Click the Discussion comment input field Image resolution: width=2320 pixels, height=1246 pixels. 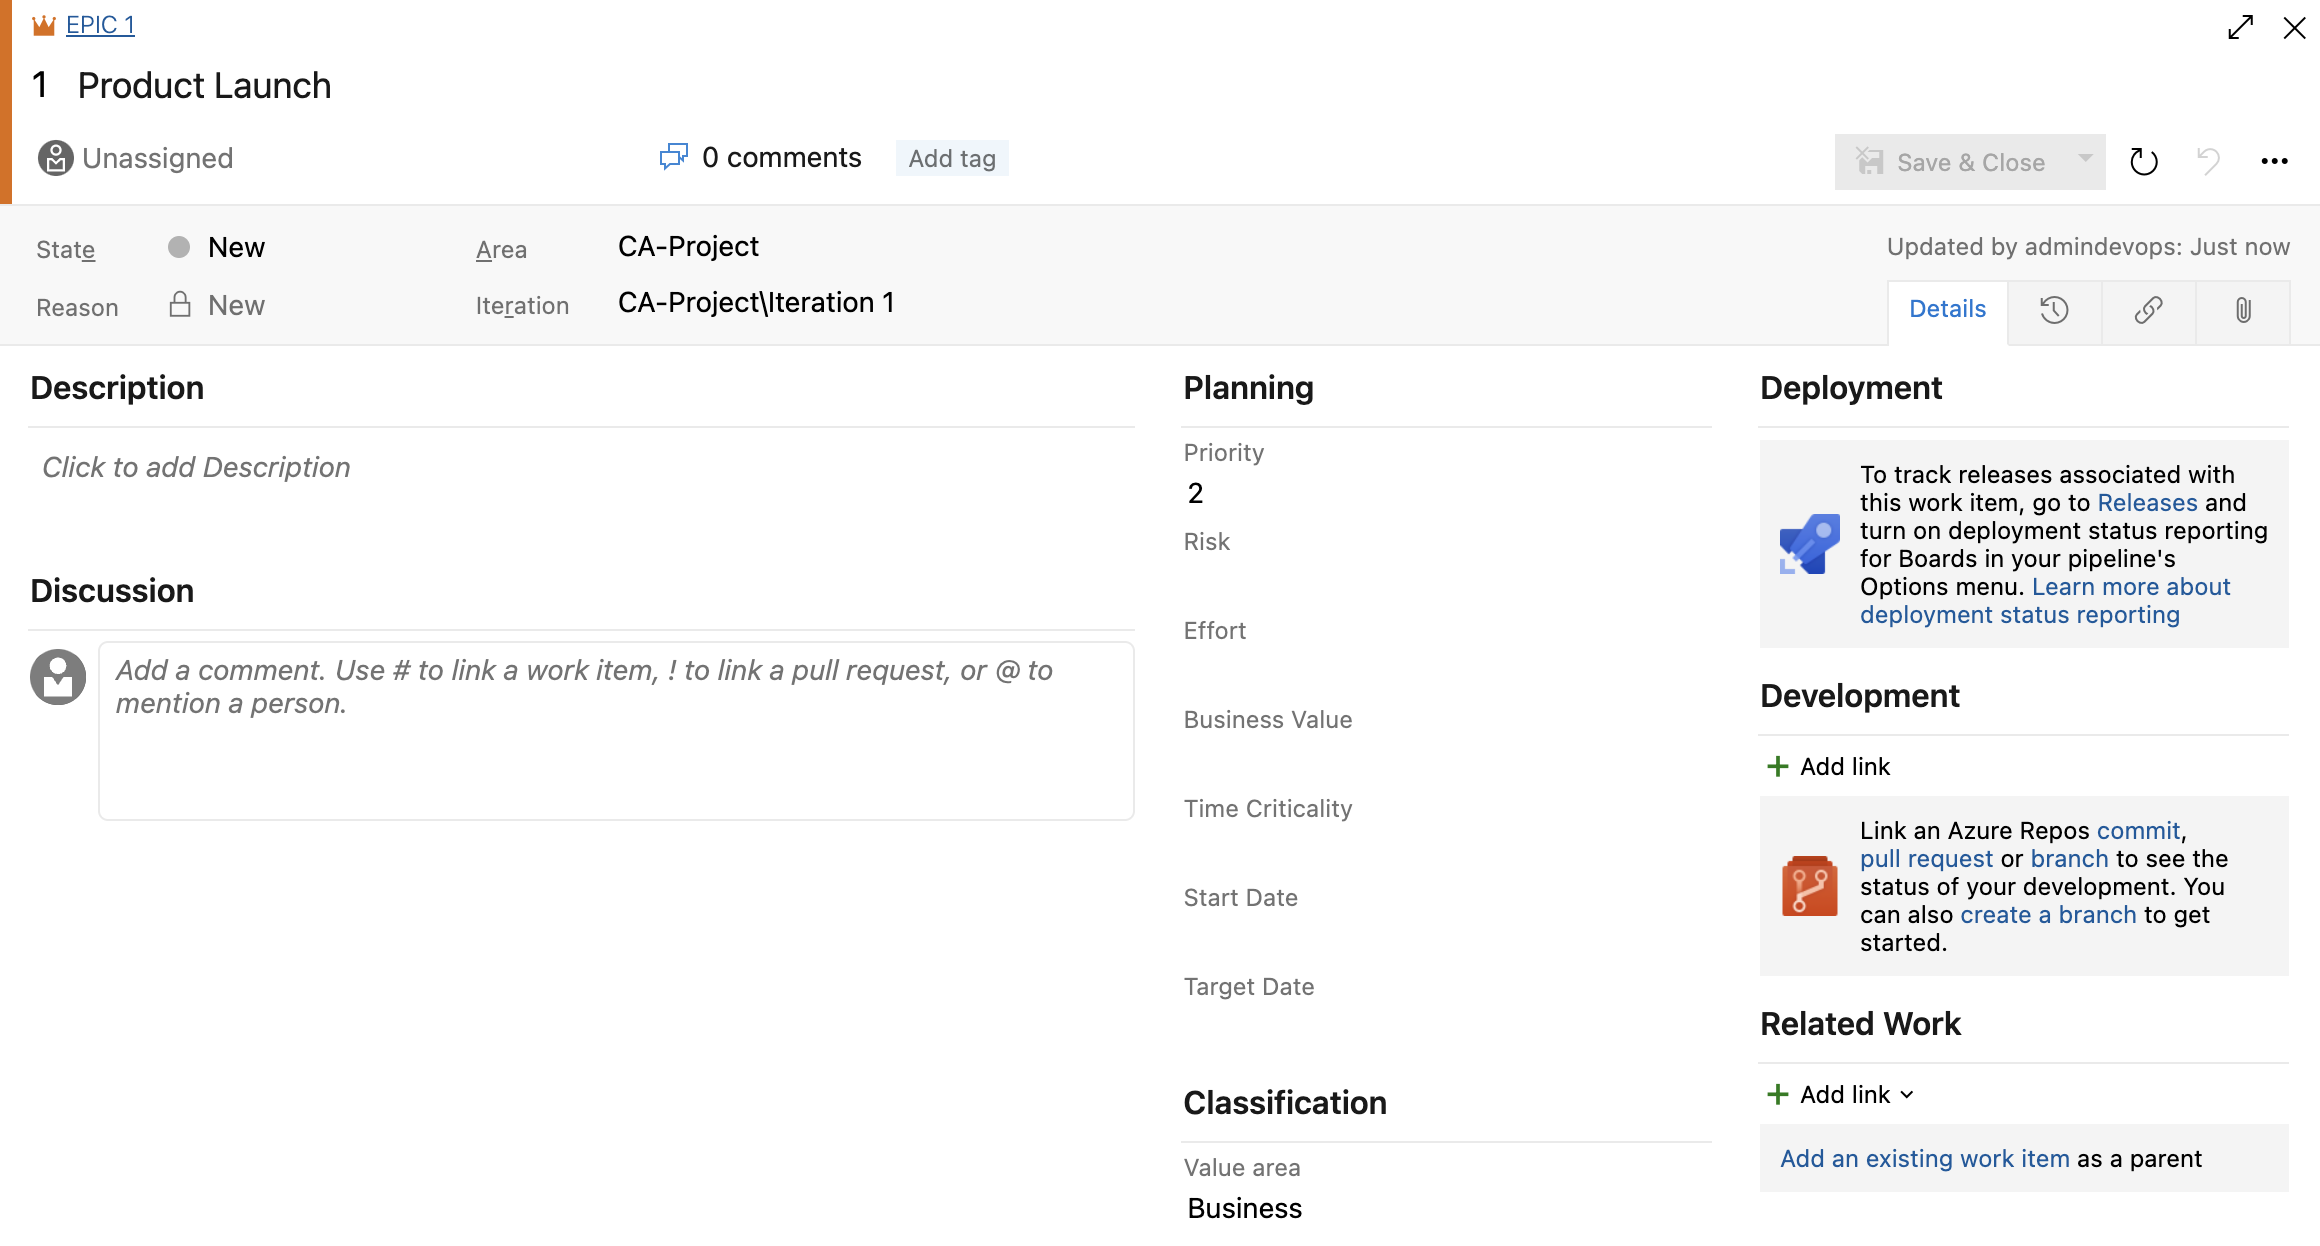(x=616, y=731)
